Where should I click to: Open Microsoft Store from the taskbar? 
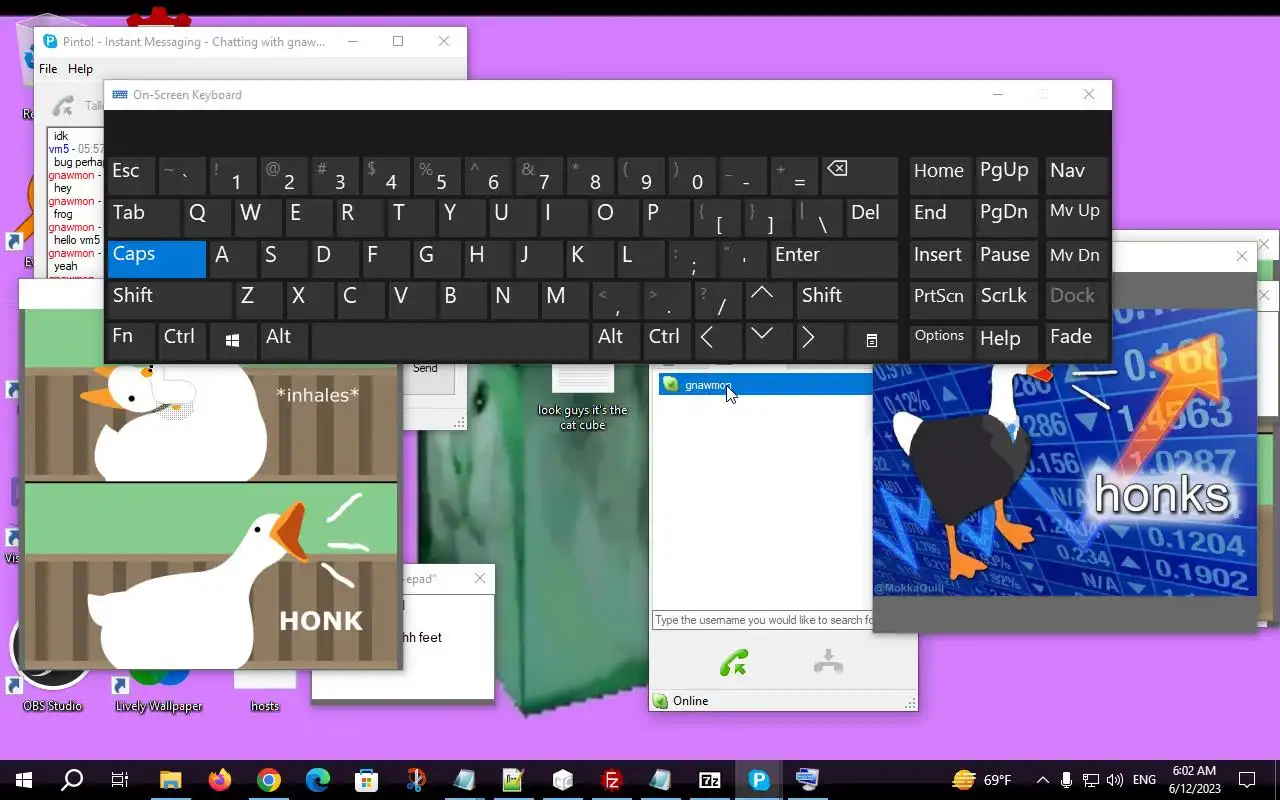[366, 780]
